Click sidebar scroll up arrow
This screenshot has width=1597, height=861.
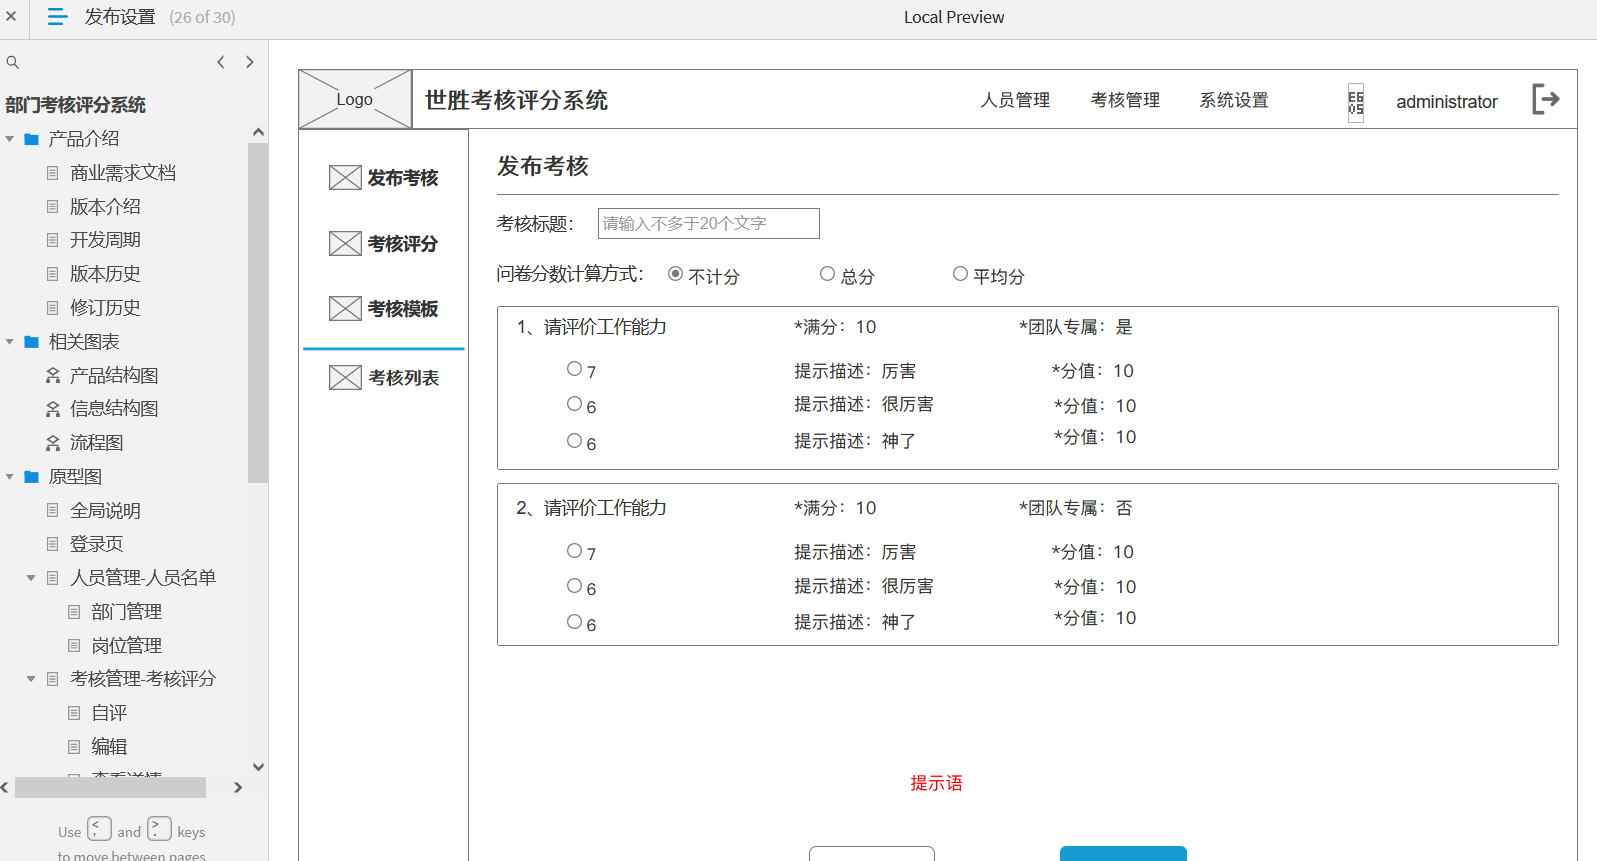tap(258, 132)
